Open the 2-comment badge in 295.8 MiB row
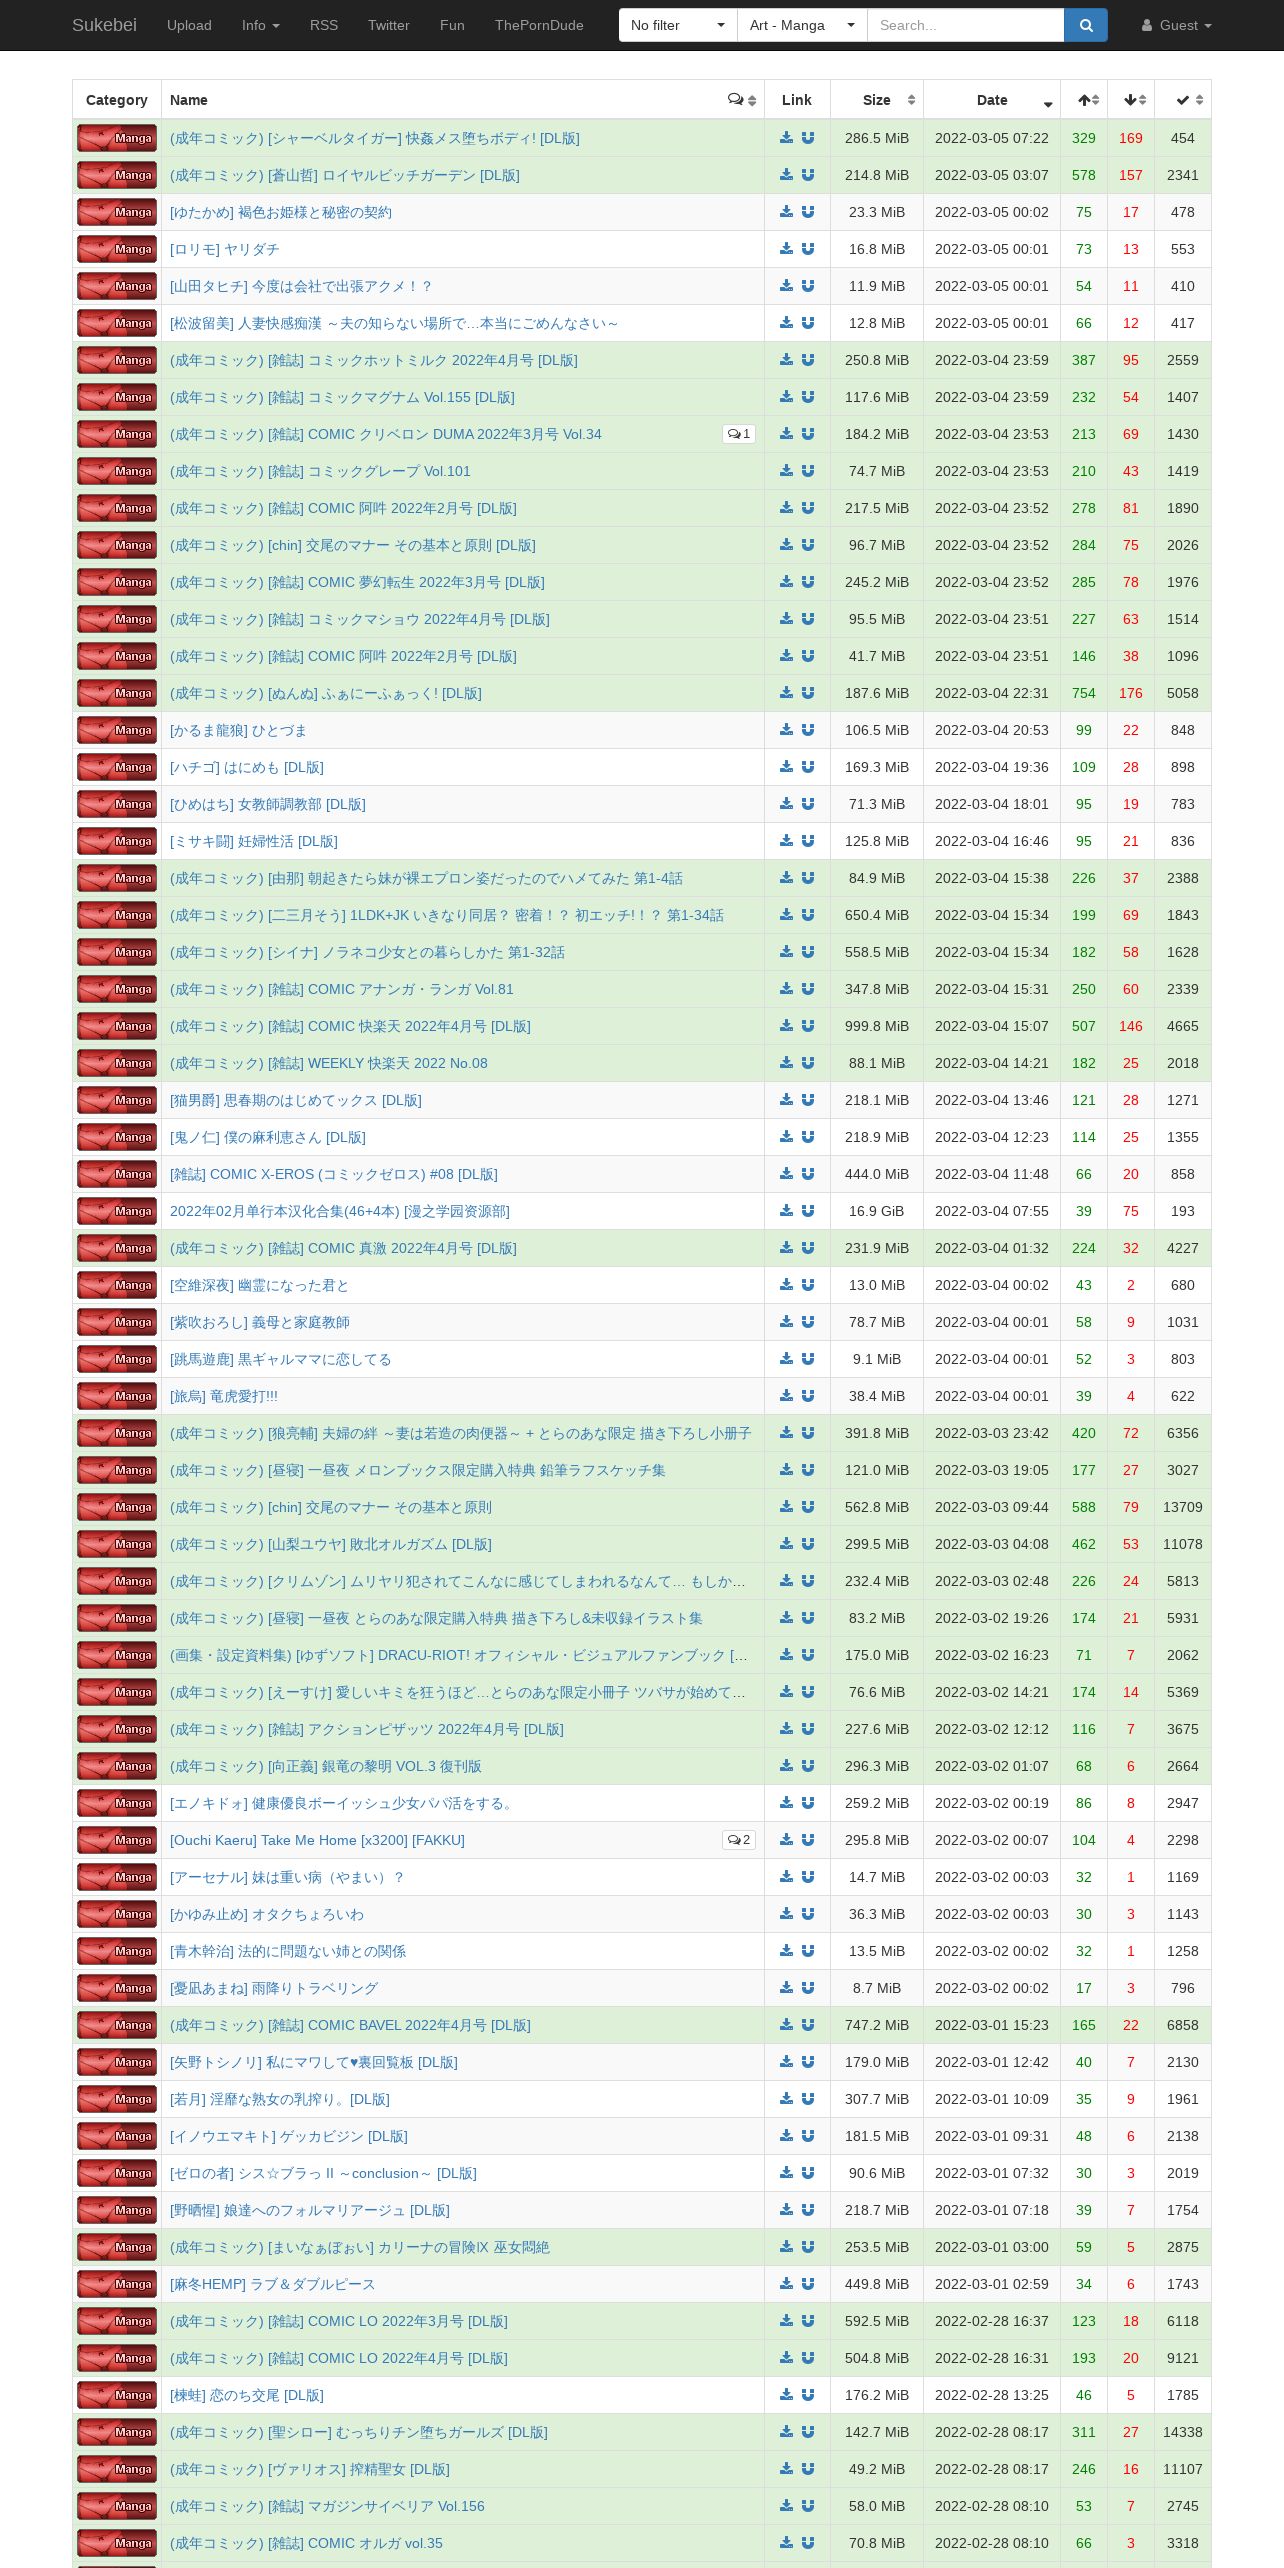The height and width of the screenshot is (2568, 1284). [739, 1840]
